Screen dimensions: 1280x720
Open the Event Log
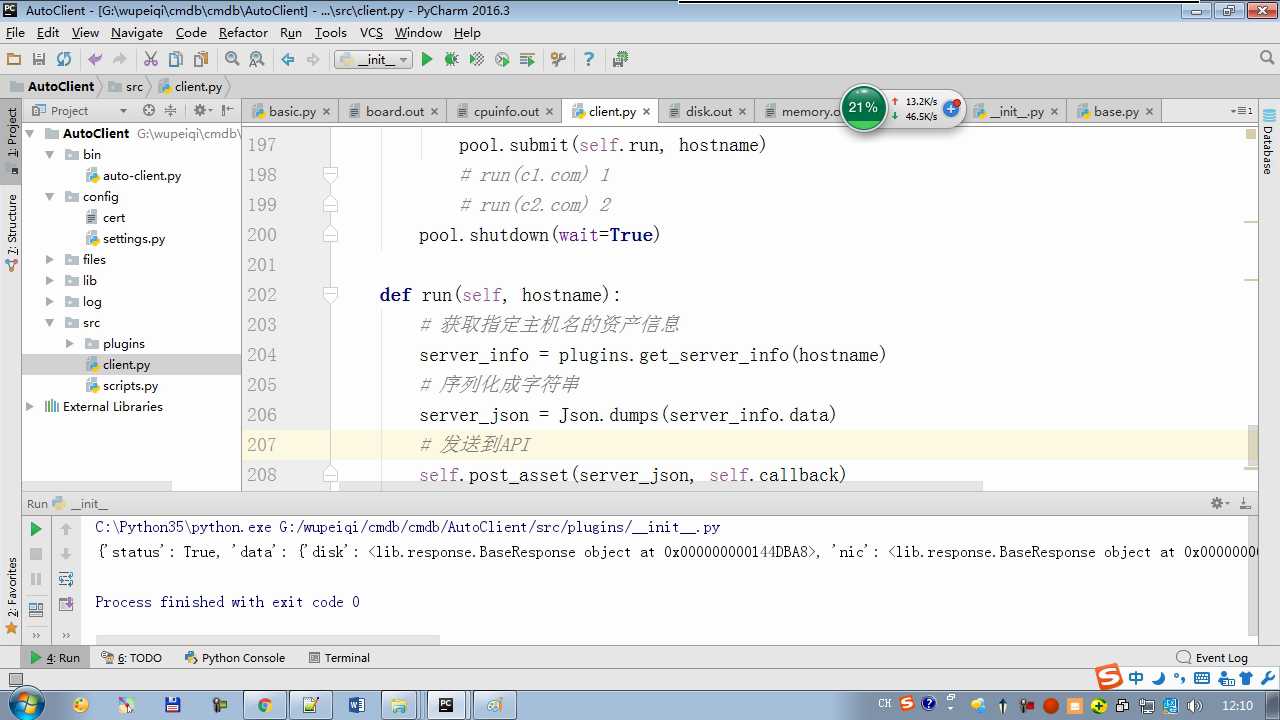(x=1212, y=657)
